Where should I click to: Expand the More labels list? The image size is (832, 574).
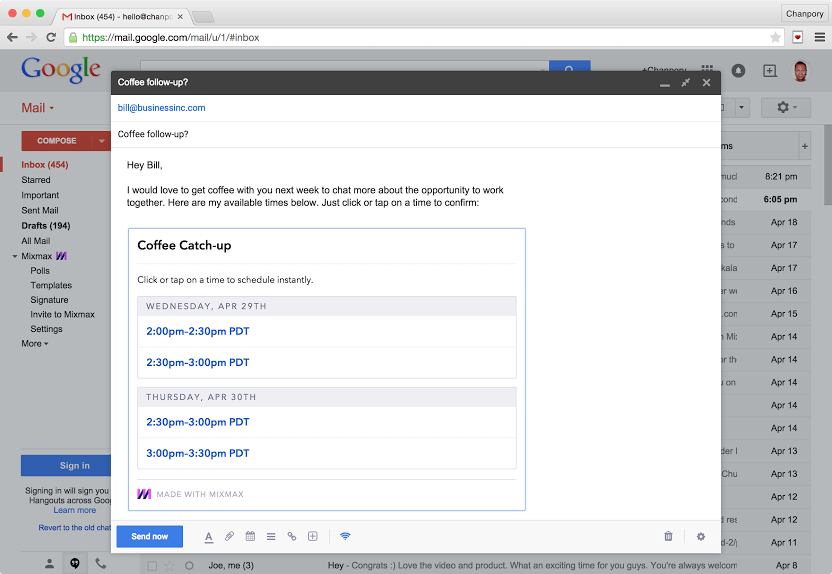(x=34, y=344)
